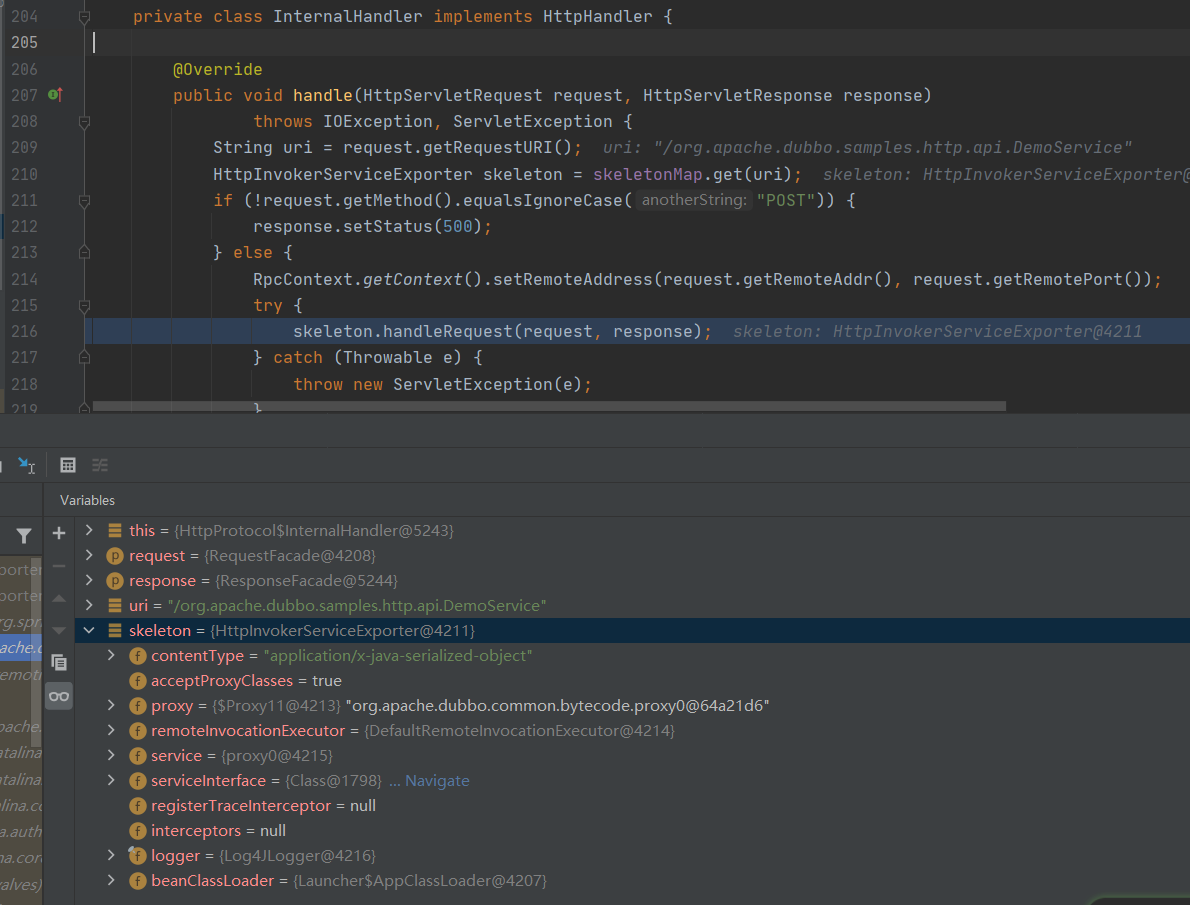Click the Trace Current Stream Chain icon
Viewport: 1190px width, 905px height.
point(100,465)
